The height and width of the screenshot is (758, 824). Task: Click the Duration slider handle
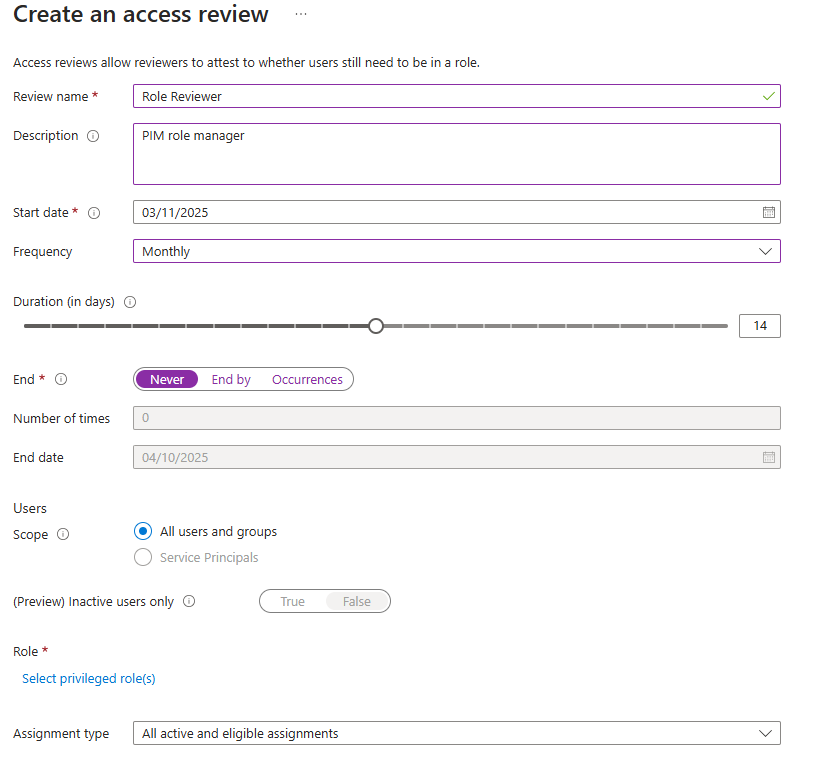376,326
